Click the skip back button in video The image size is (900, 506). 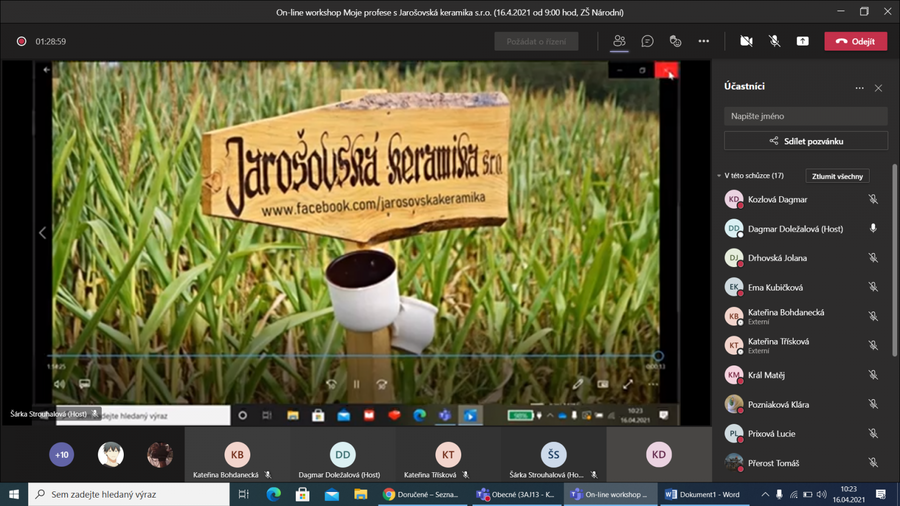tap(331, 384)
